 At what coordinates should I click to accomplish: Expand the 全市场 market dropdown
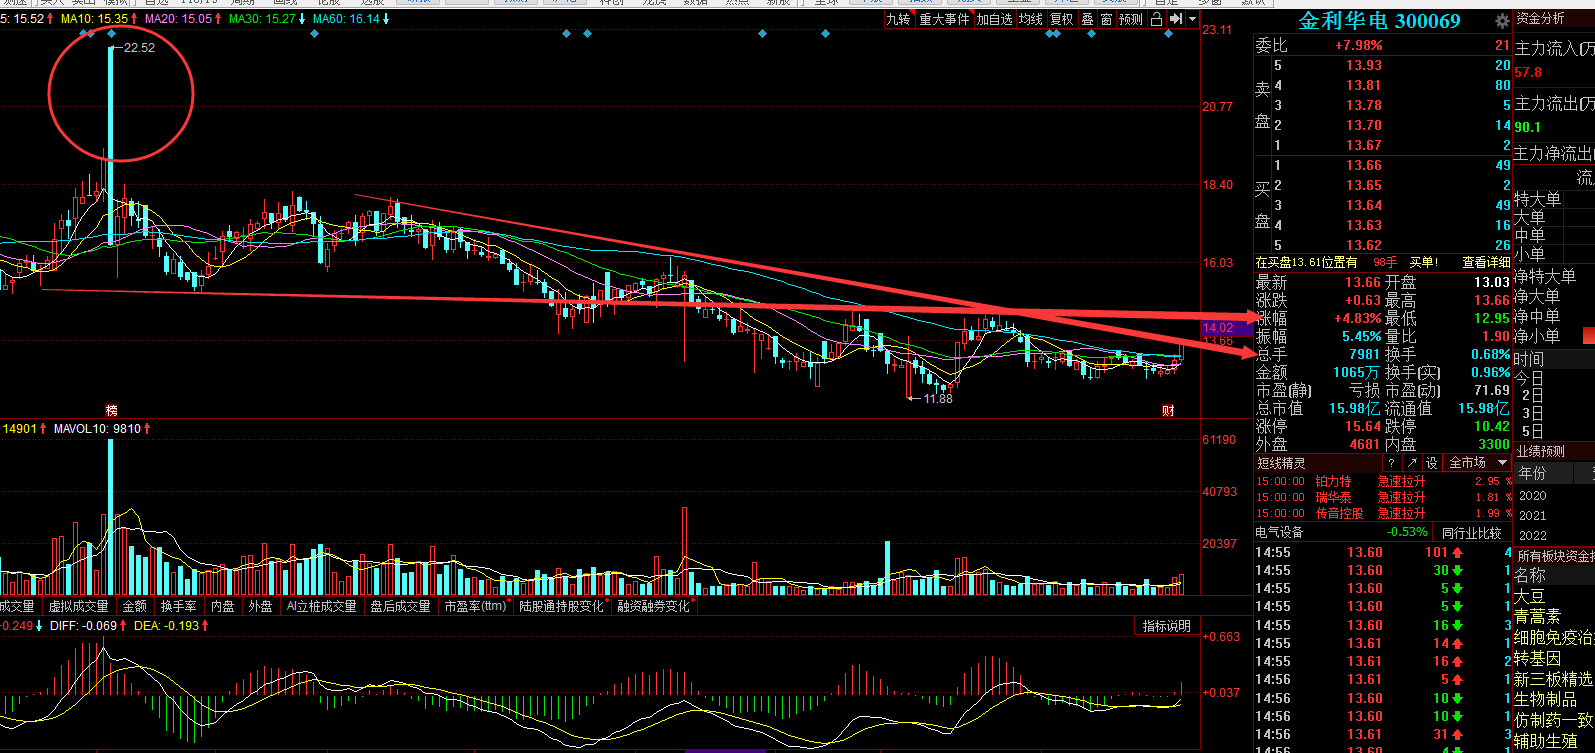click(x=1478, y=463)
